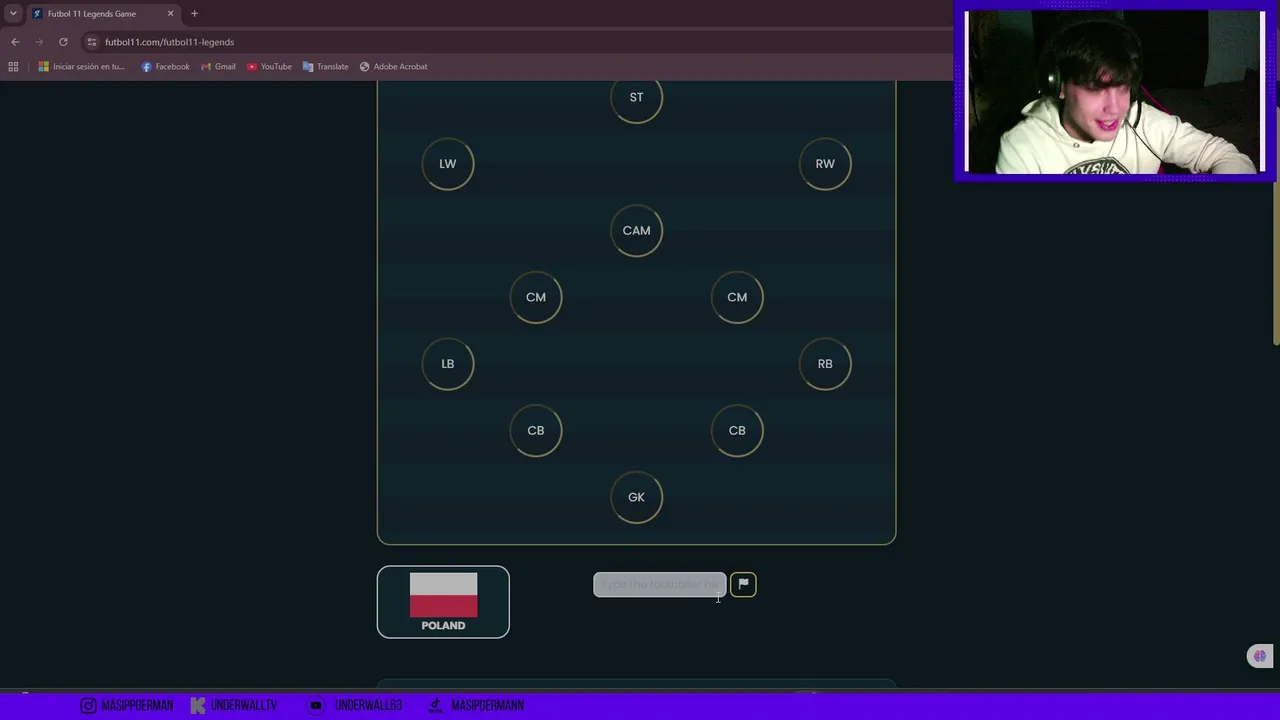This screenshot has height=720, width=1280.
Task: Open the Iniciar sesión bookmark
Action: click(x=82, y=67)
